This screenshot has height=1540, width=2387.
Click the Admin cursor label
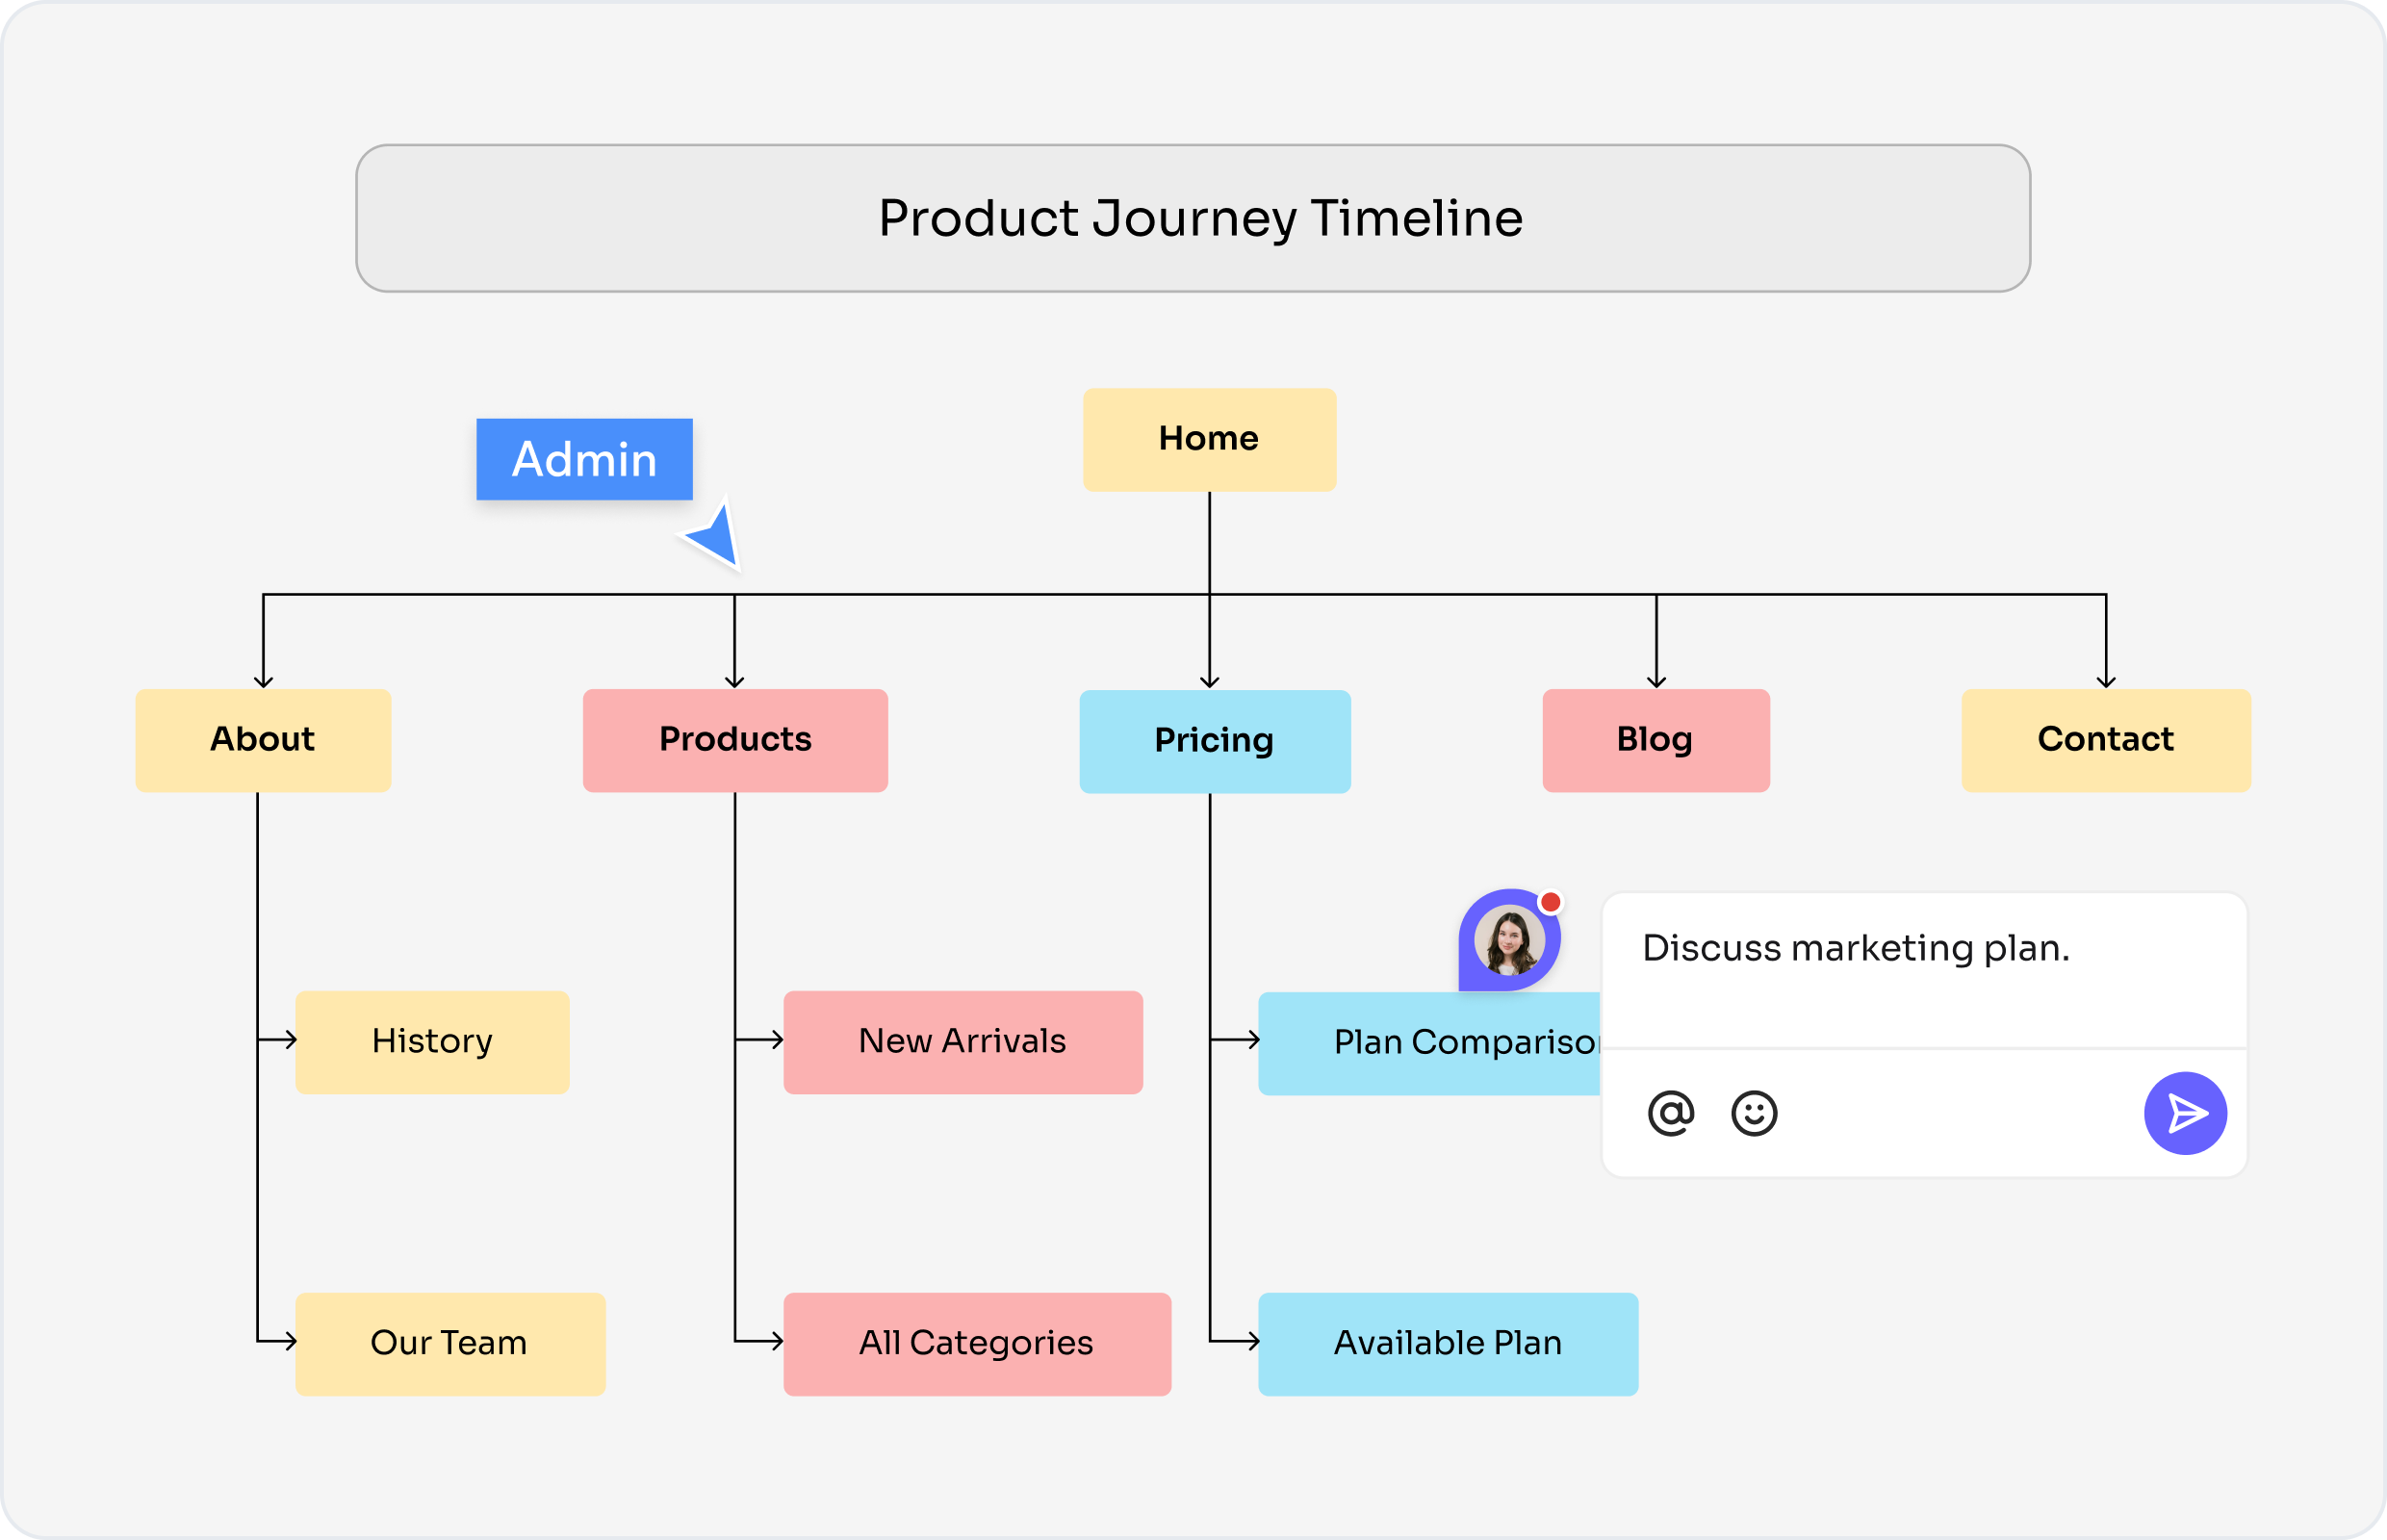(x=584, y=459)
